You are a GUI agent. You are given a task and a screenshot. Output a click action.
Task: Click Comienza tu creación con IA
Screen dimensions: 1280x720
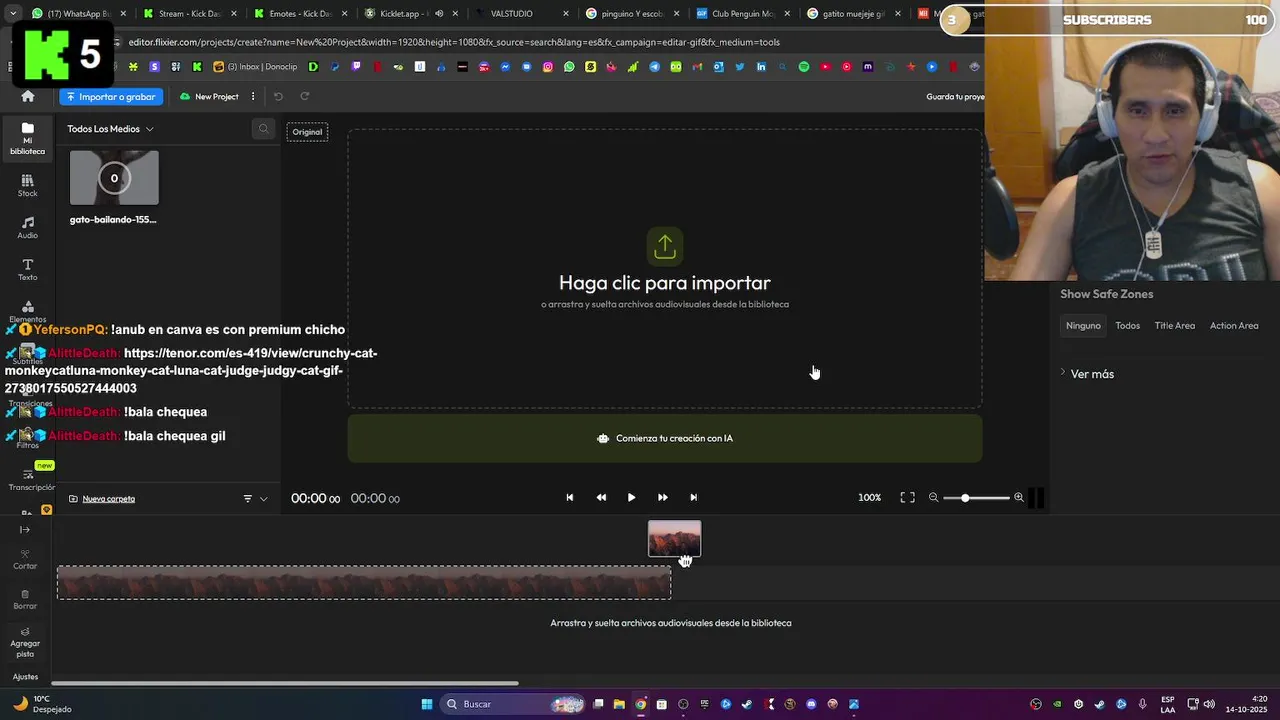tap(665, 438)
